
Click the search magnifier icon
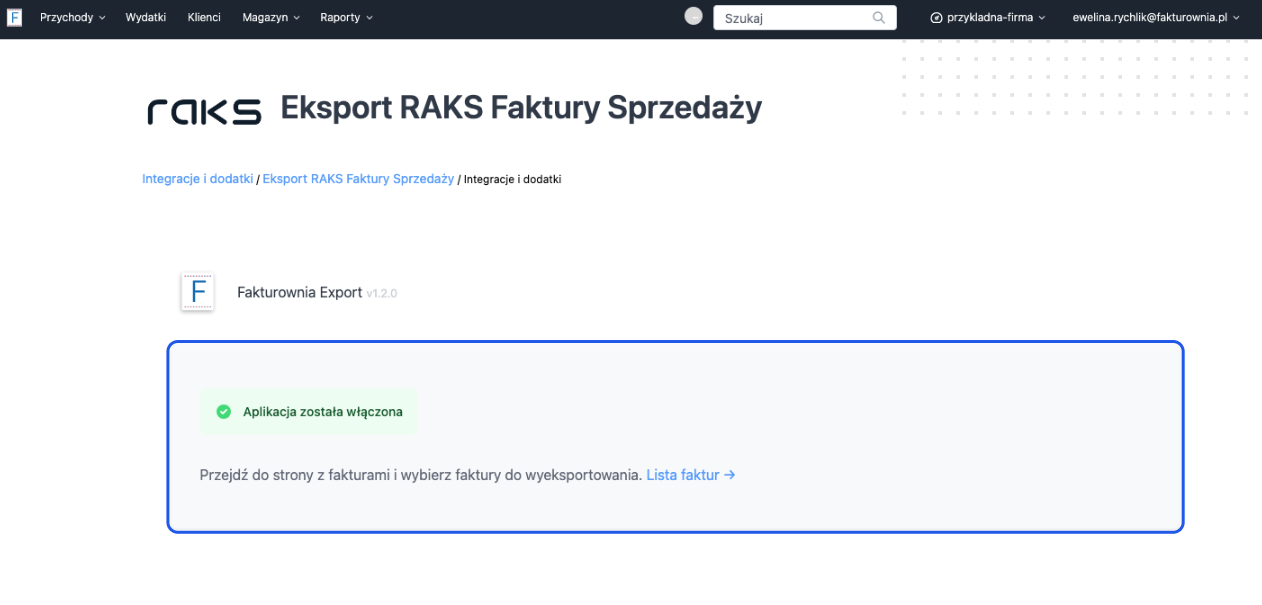(878, 17)
